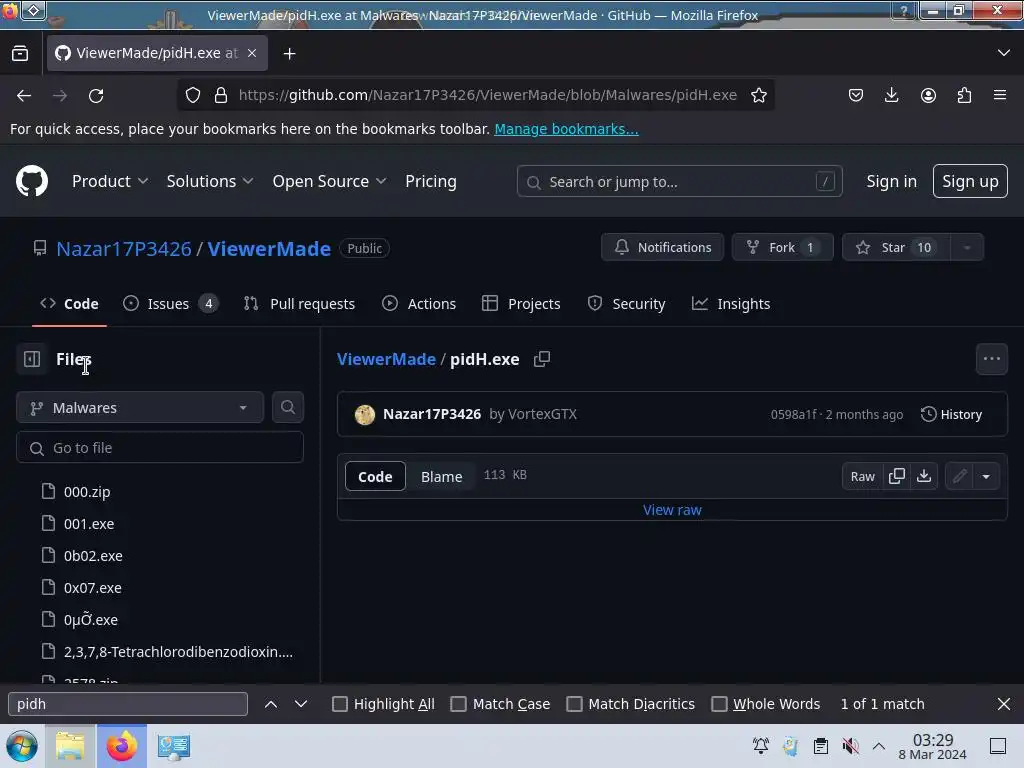The height and width of the screenshot is (768, 1024).
Task: Click the GitHub octocat logo
Action: [31, 181]
